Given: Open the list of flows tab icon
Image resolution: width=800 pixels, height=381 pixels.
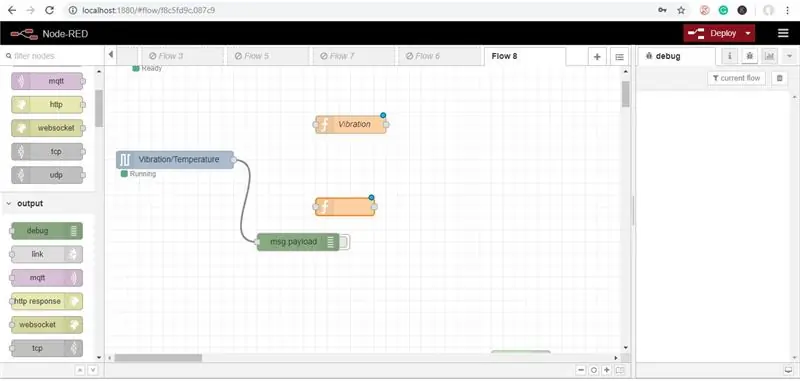Looking at the screenshot, I should pos(619,57).
